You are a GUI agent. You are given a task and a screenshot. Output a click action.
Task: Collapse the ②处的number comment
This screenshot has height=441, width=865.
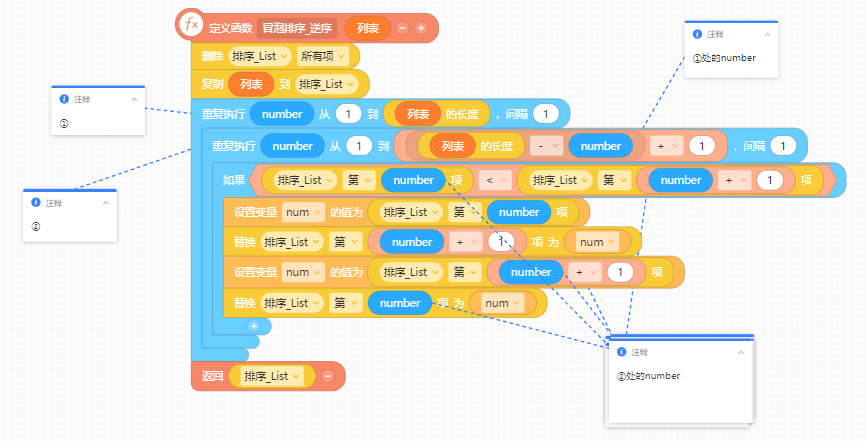(x=741, y=352)
